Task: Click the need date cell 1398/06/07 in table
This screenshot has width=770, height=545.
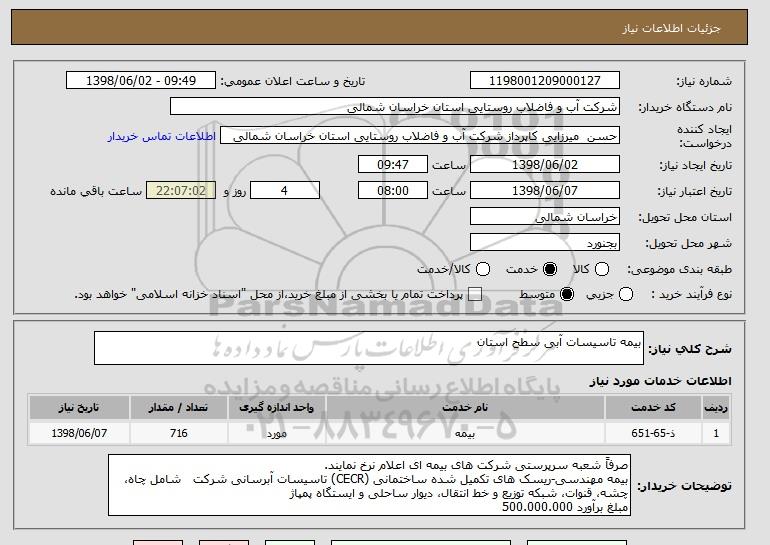Action: coord(79,433)
